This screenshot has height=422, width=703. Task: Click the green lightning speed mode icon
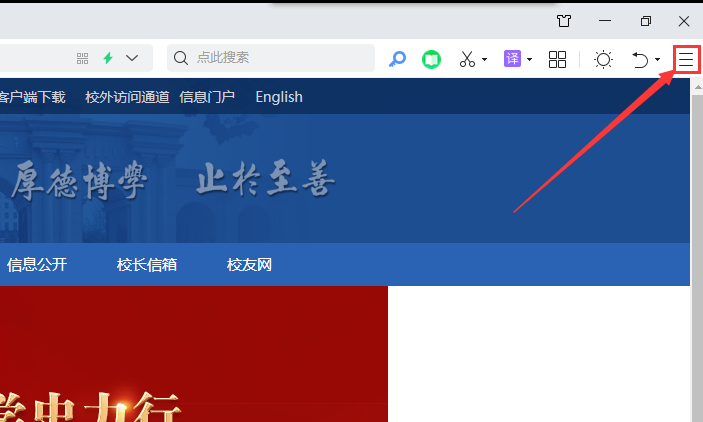tap(108, 59)
